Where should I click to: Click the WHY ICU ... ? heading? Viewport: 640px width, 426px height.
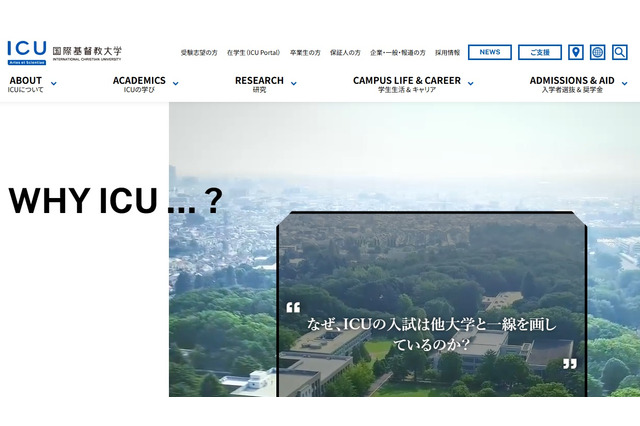pyautogui.click(x=116, y=200)
